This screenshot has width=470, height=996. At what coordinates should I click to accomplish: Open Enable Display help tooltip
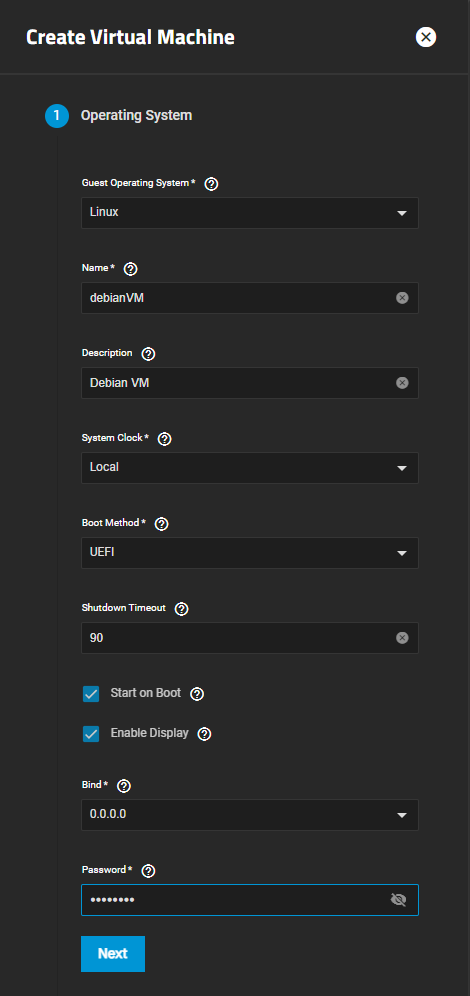tap(204, 734)
